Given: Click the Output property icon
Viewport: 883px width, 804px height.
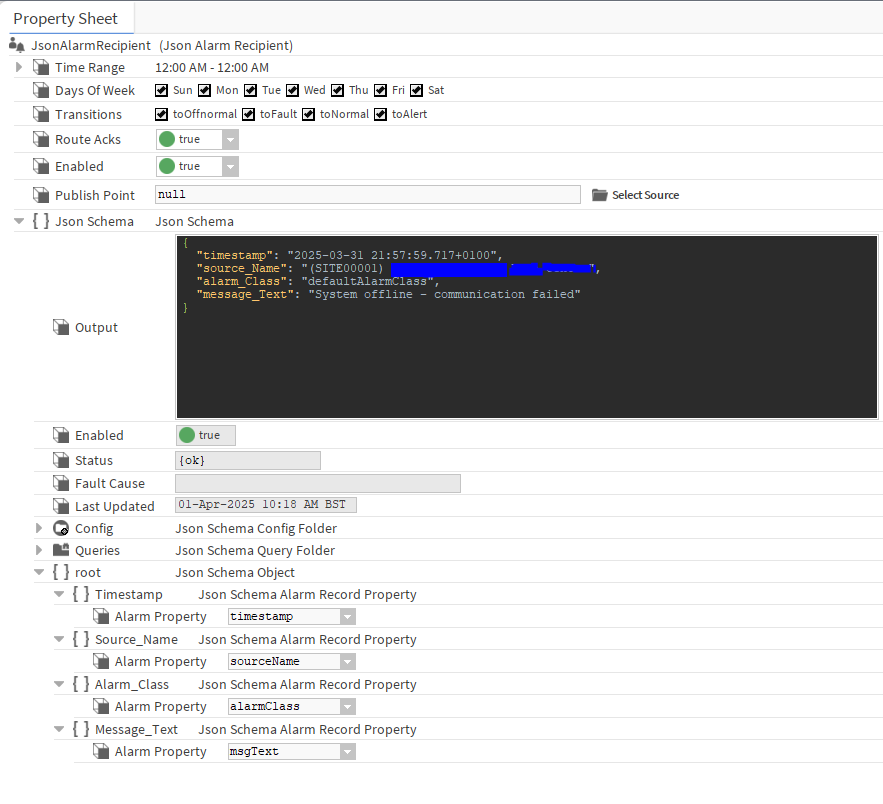Looking at the screenshot, I should pyautogui.click(x=61, y=327).
